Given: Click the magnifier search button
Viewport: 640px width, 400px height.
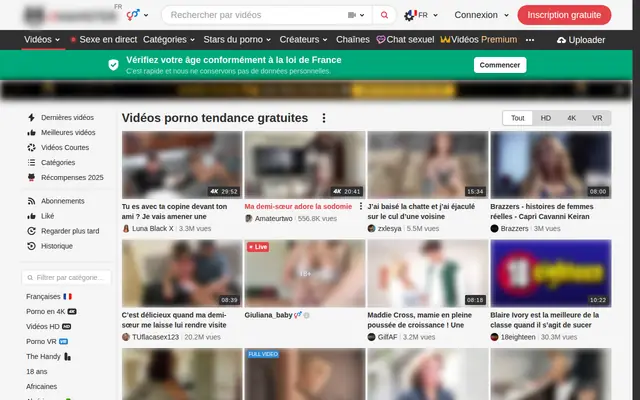Looking at the screenshot, I should coord(384,15).
